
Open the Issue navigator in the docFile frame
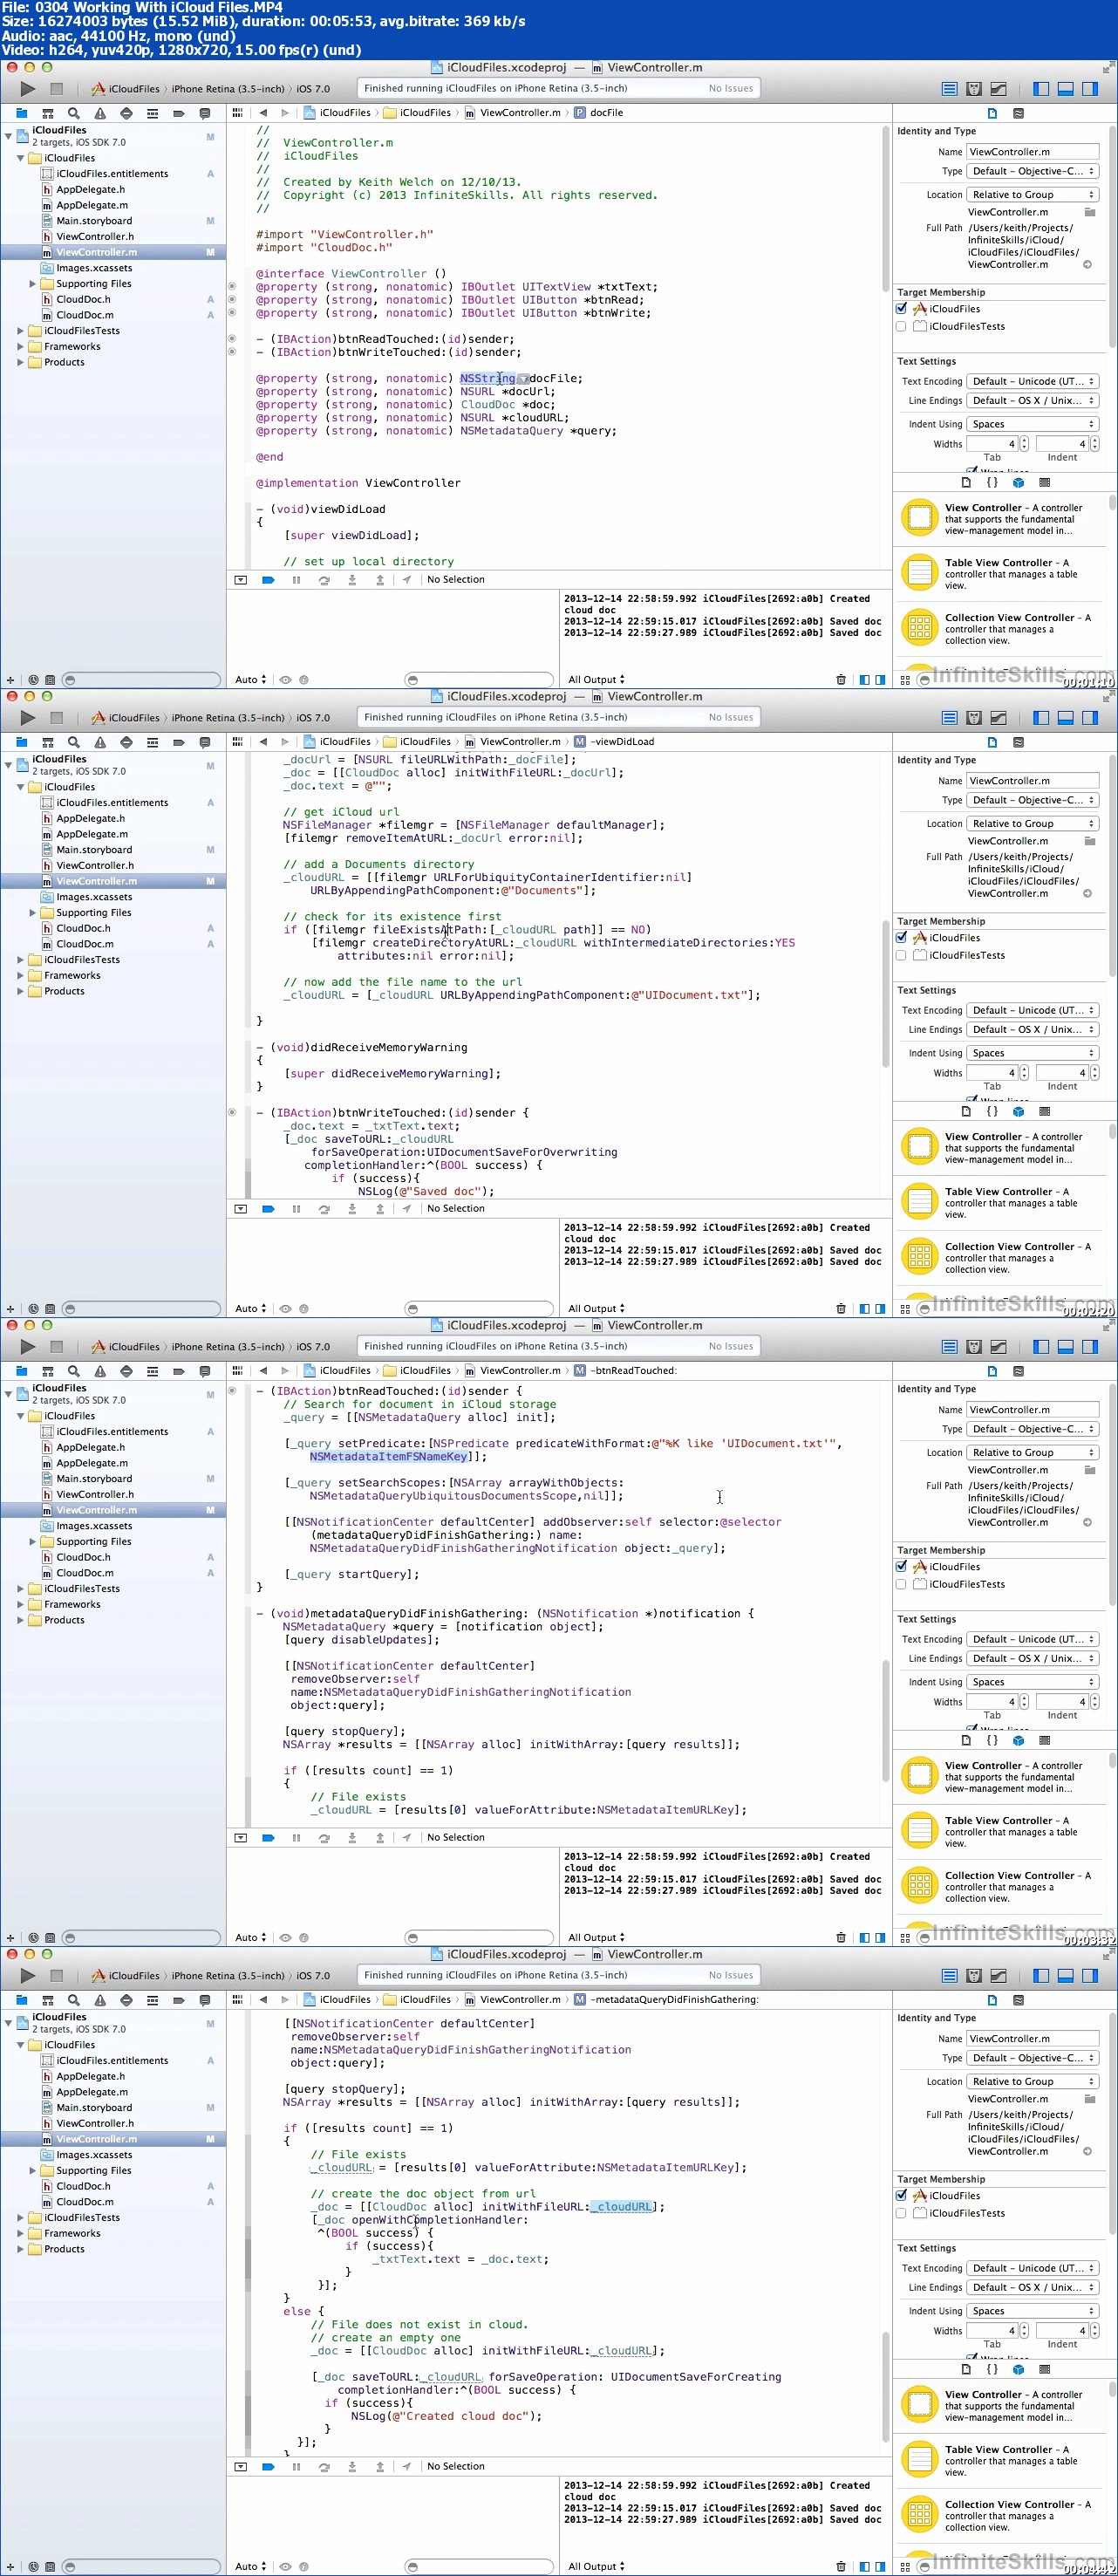pos(100,113)
